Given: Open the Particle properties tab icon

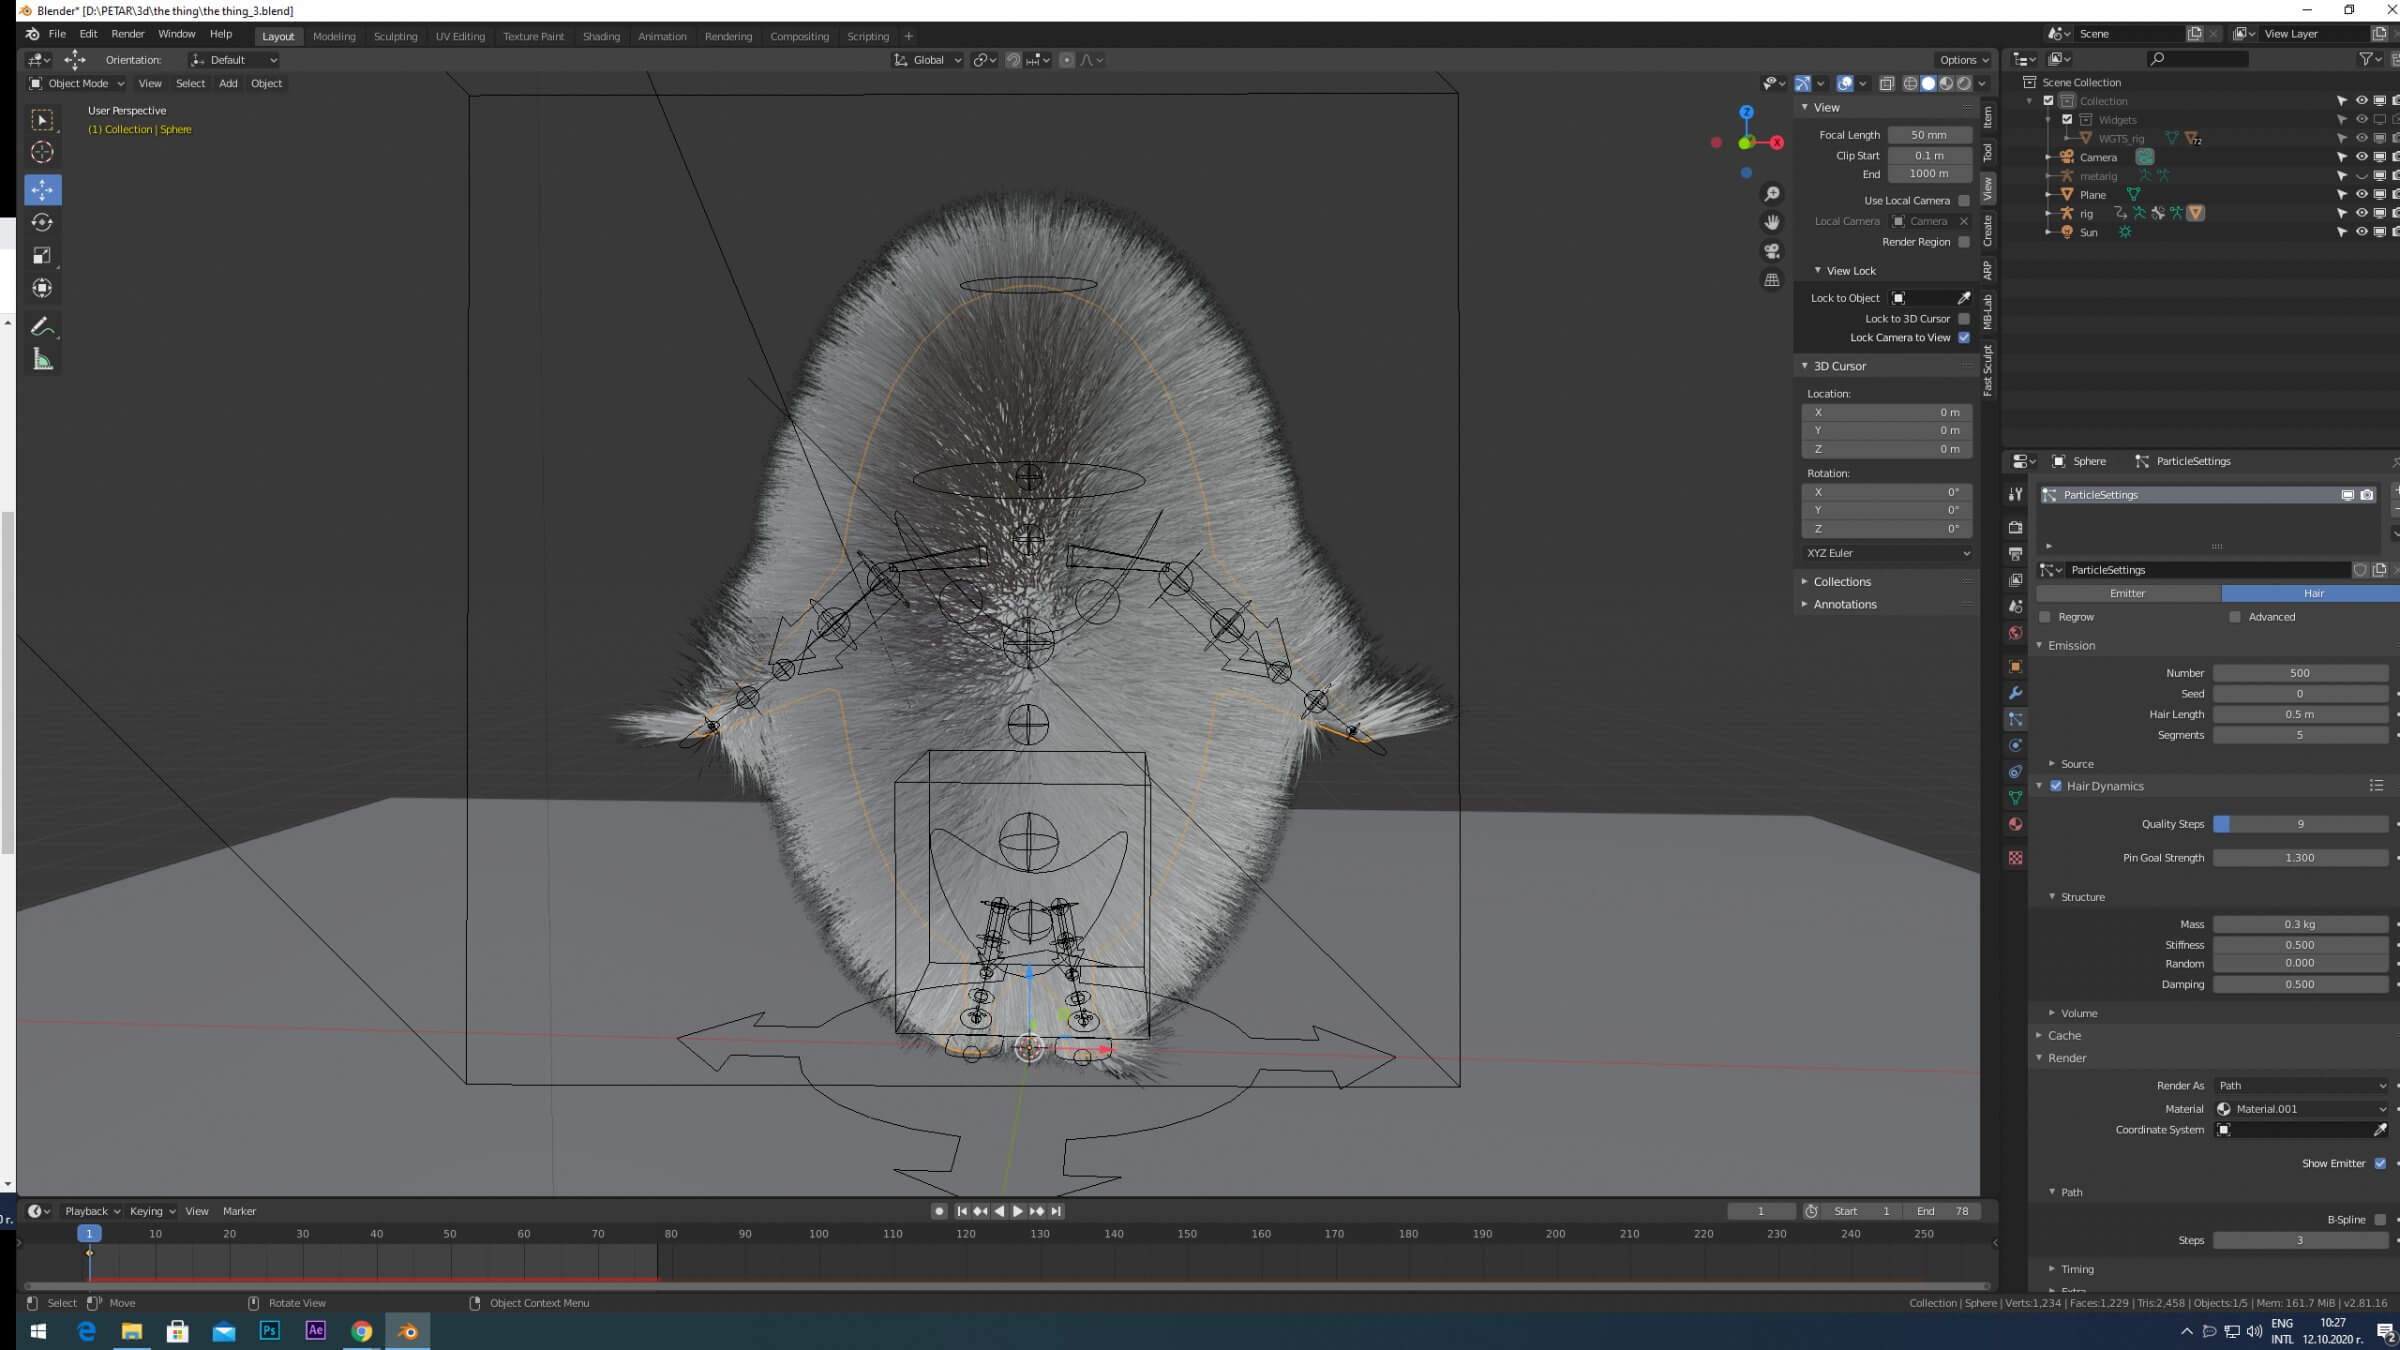Looking at the screenshot, I should pyautogui.click(x=2015, y=719).
